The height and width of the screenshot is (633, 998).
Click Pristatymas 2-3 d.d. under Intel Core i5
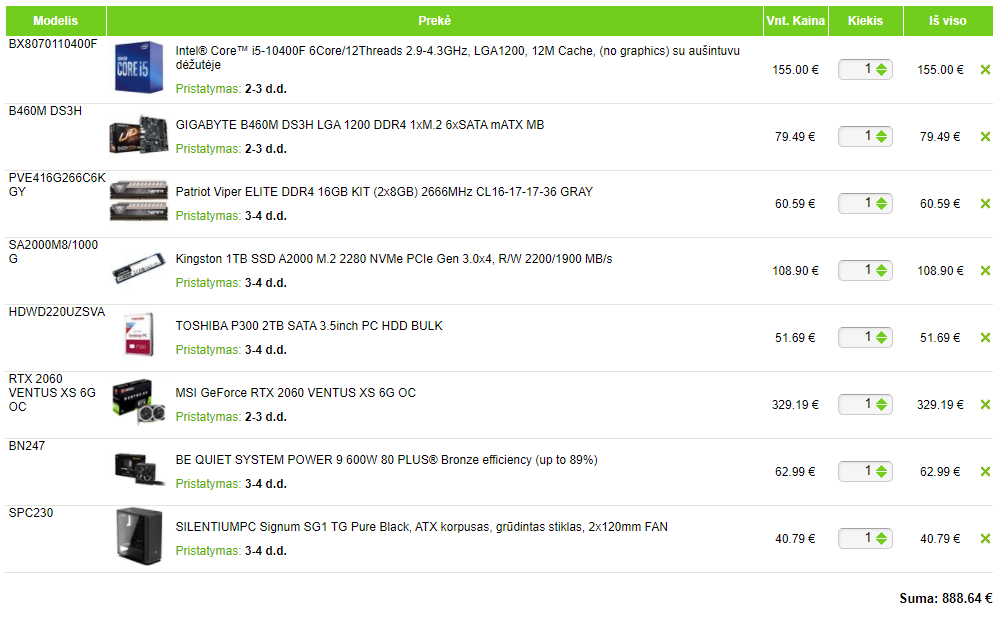point(231,89)
